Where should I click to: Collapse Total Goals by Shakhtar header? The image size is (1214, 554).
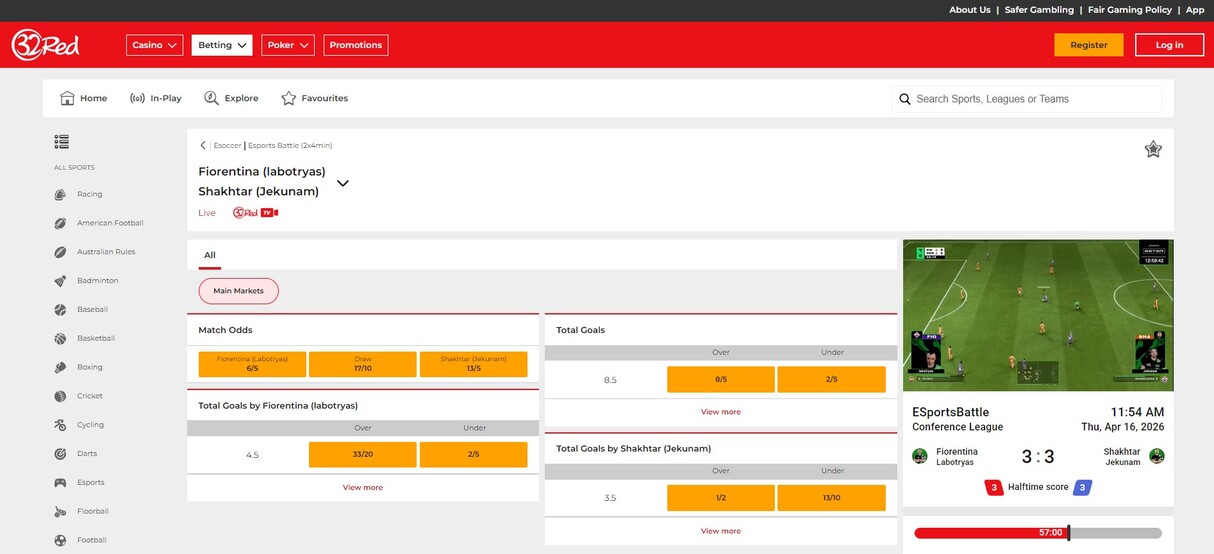[x=721, y=448]
